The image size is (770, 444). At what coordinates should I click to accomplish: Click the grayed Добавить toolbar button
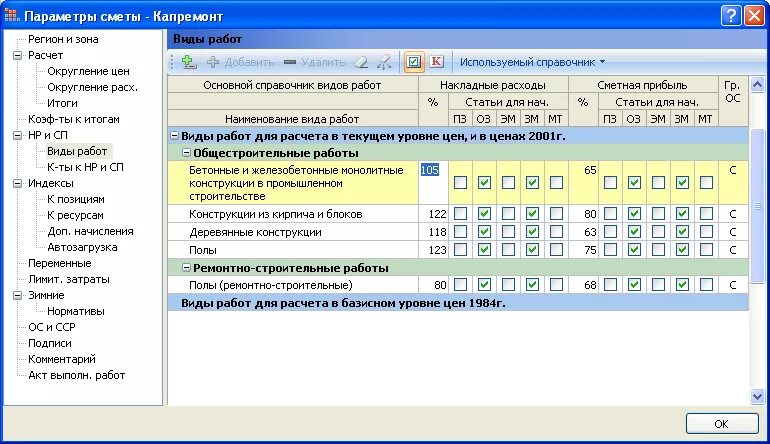[240, 62]
